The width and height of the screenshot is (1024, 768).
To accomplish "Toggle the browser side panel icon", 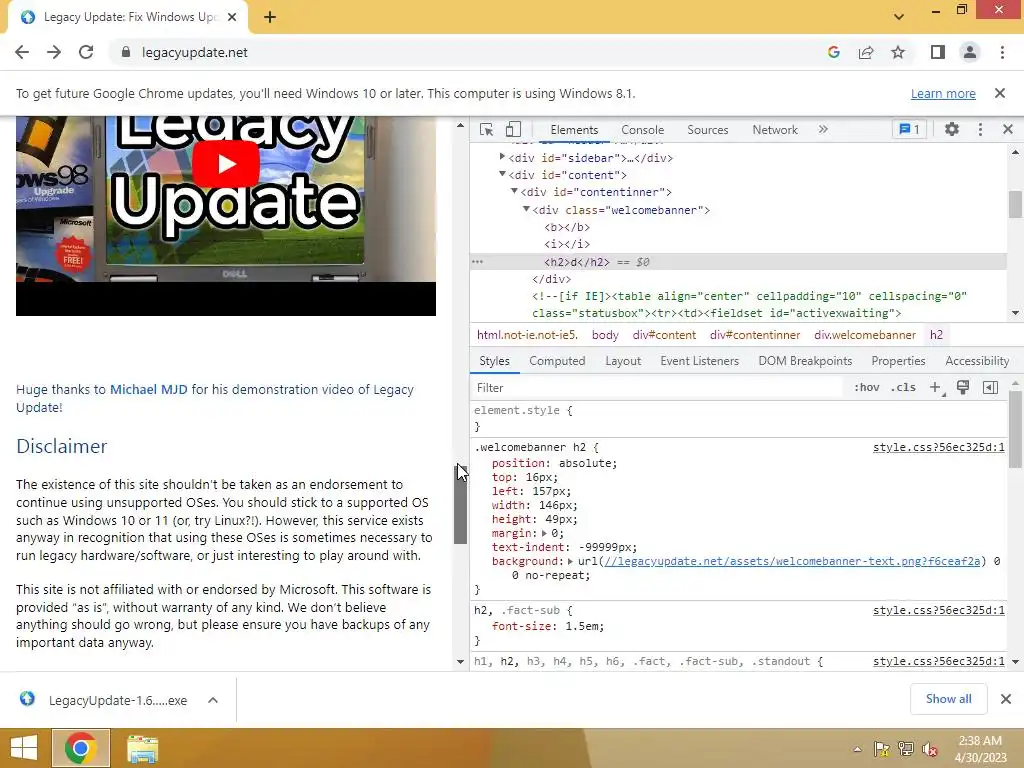I will (937, 52).
